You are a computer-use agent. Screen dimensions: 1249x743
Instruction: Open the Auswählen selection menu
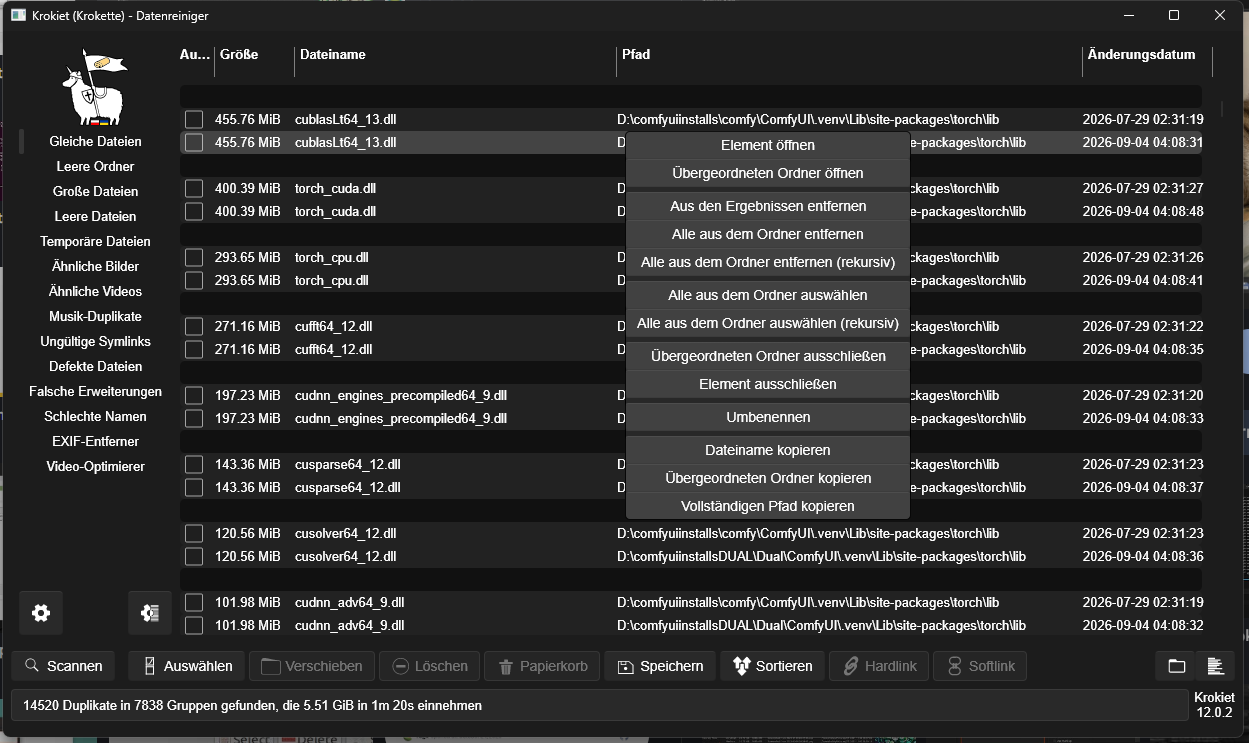[x=187, y=666]
